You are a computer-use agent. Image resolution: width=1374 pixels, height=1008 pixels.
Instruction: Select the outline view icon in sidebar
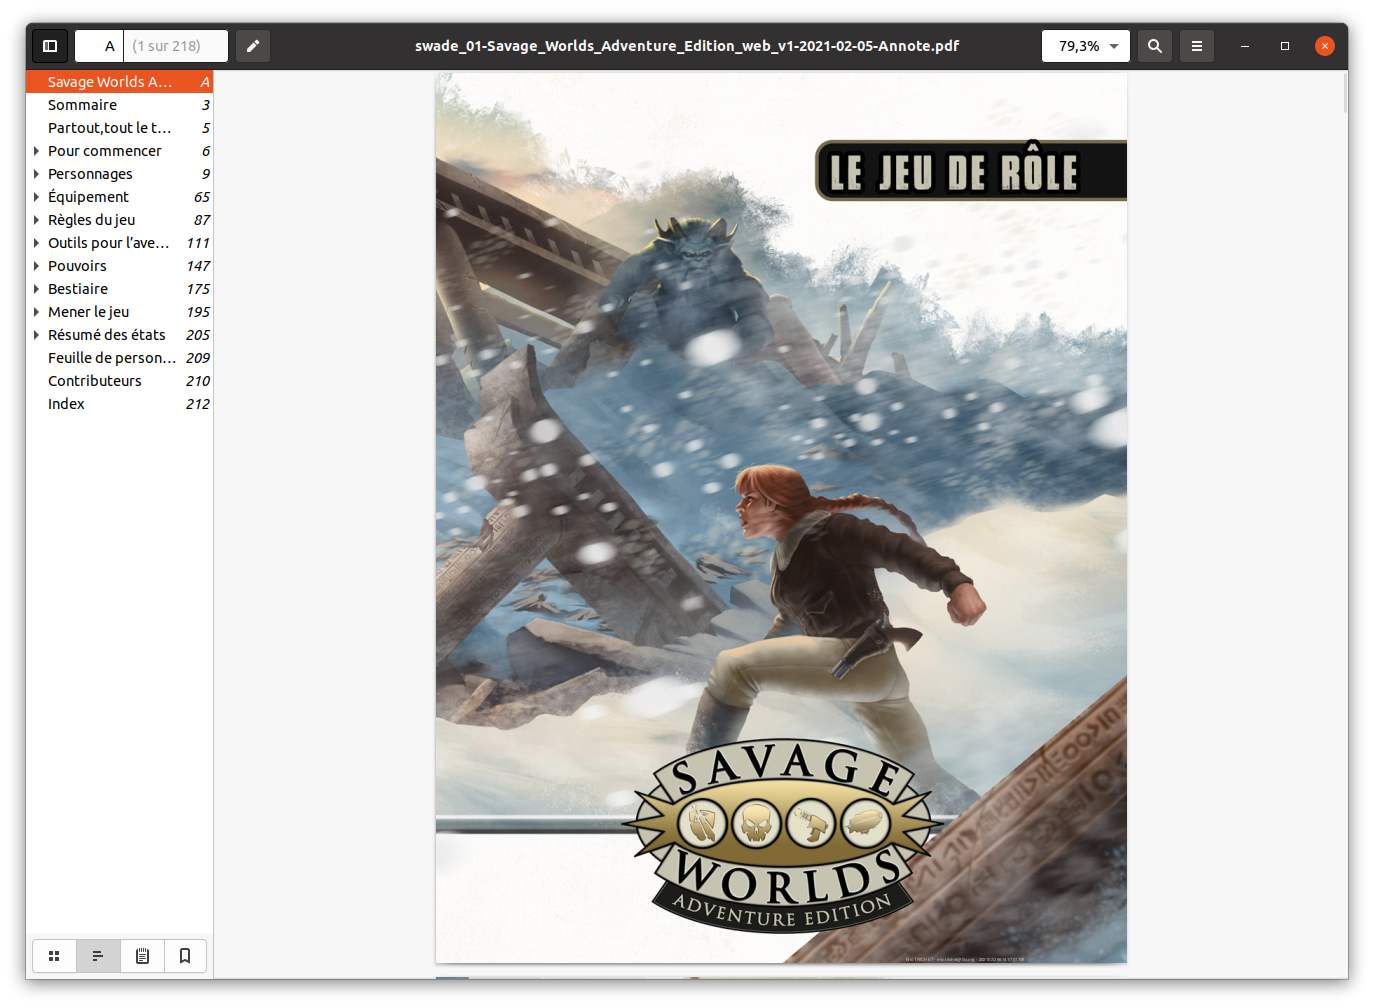[x=98, y=956]
